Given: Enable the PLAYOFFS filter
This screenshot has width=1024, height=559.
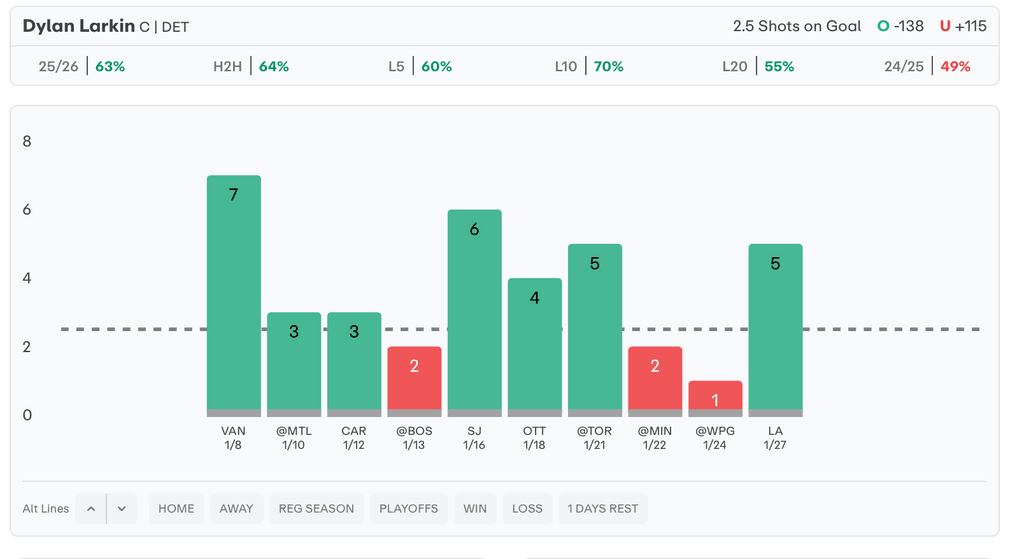Looking at the screenshot, I should coord(408,509).
